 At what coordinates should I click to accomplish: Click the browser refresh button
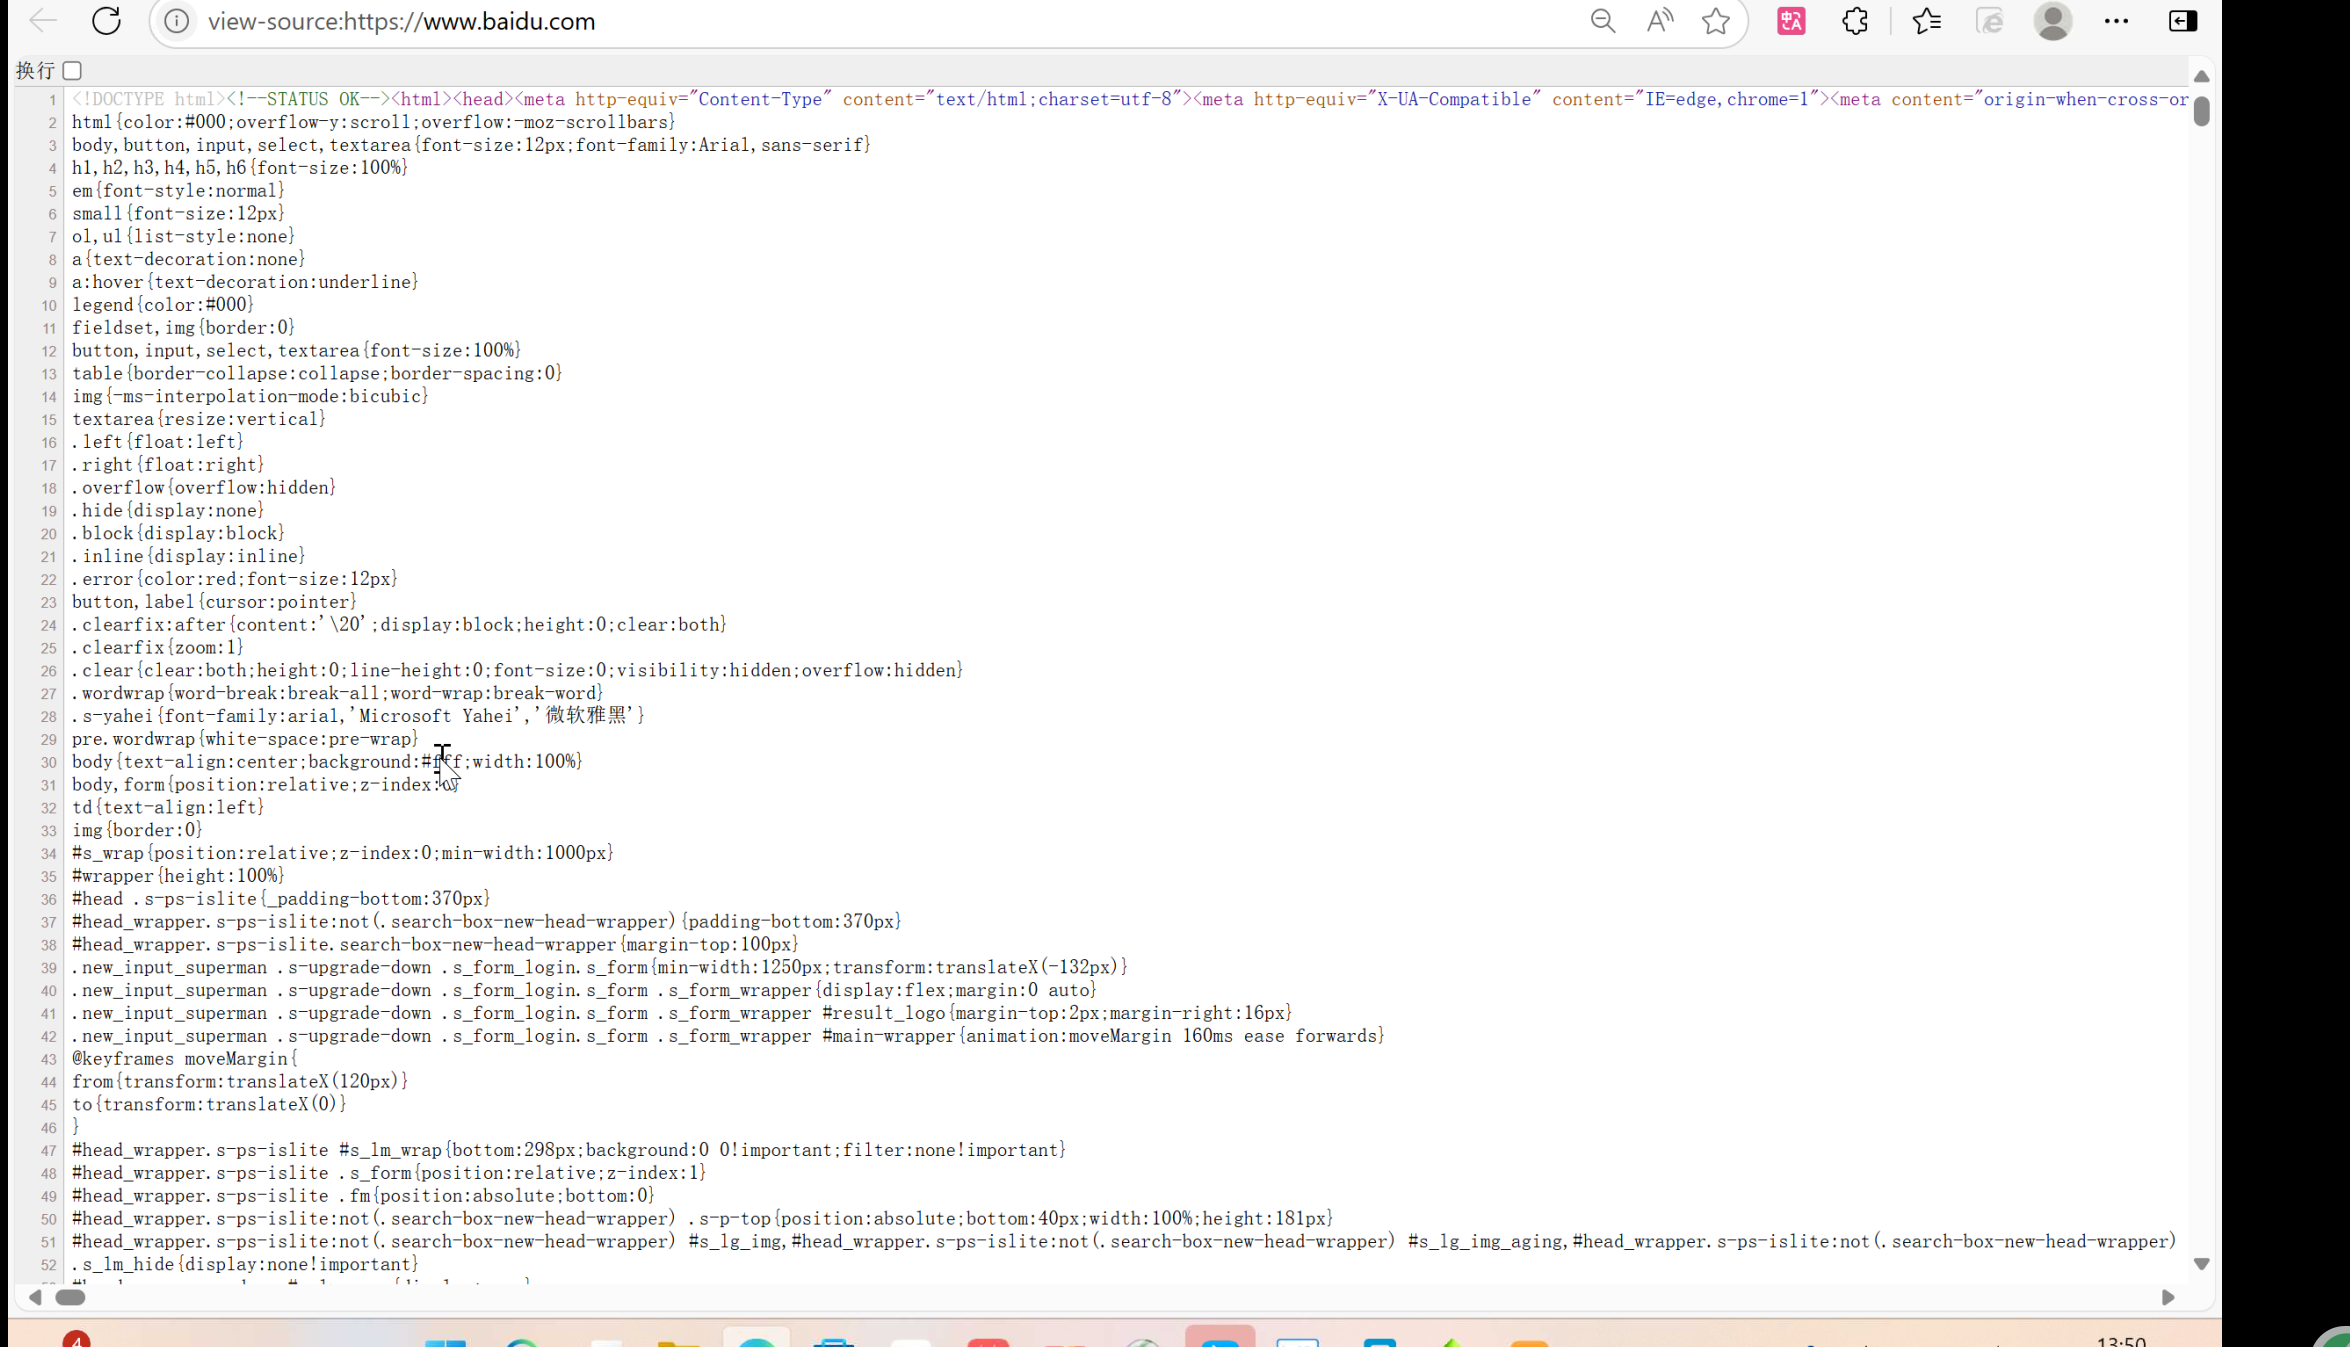pos(106,21)
